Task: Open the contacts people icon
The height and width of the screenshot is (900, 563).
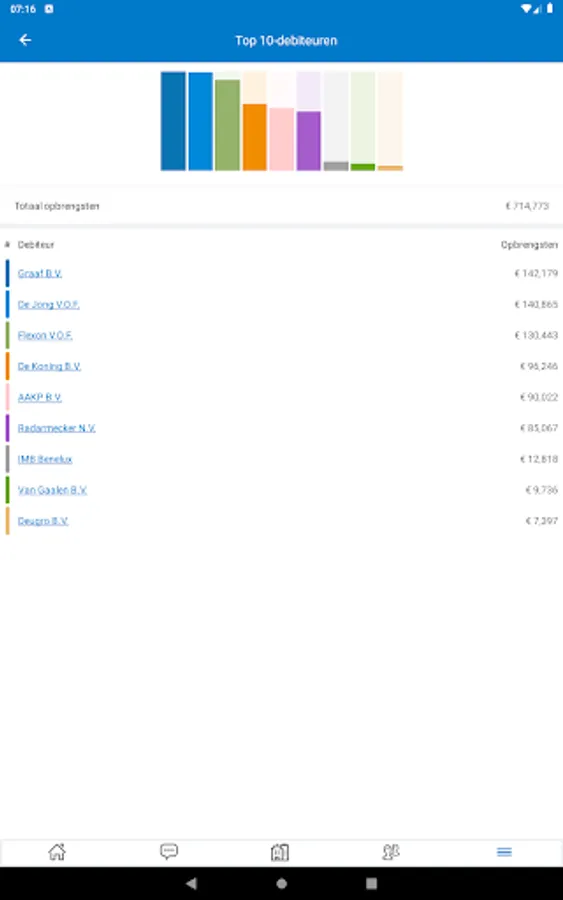Action: pyautogui.click(x=391, y=852)
